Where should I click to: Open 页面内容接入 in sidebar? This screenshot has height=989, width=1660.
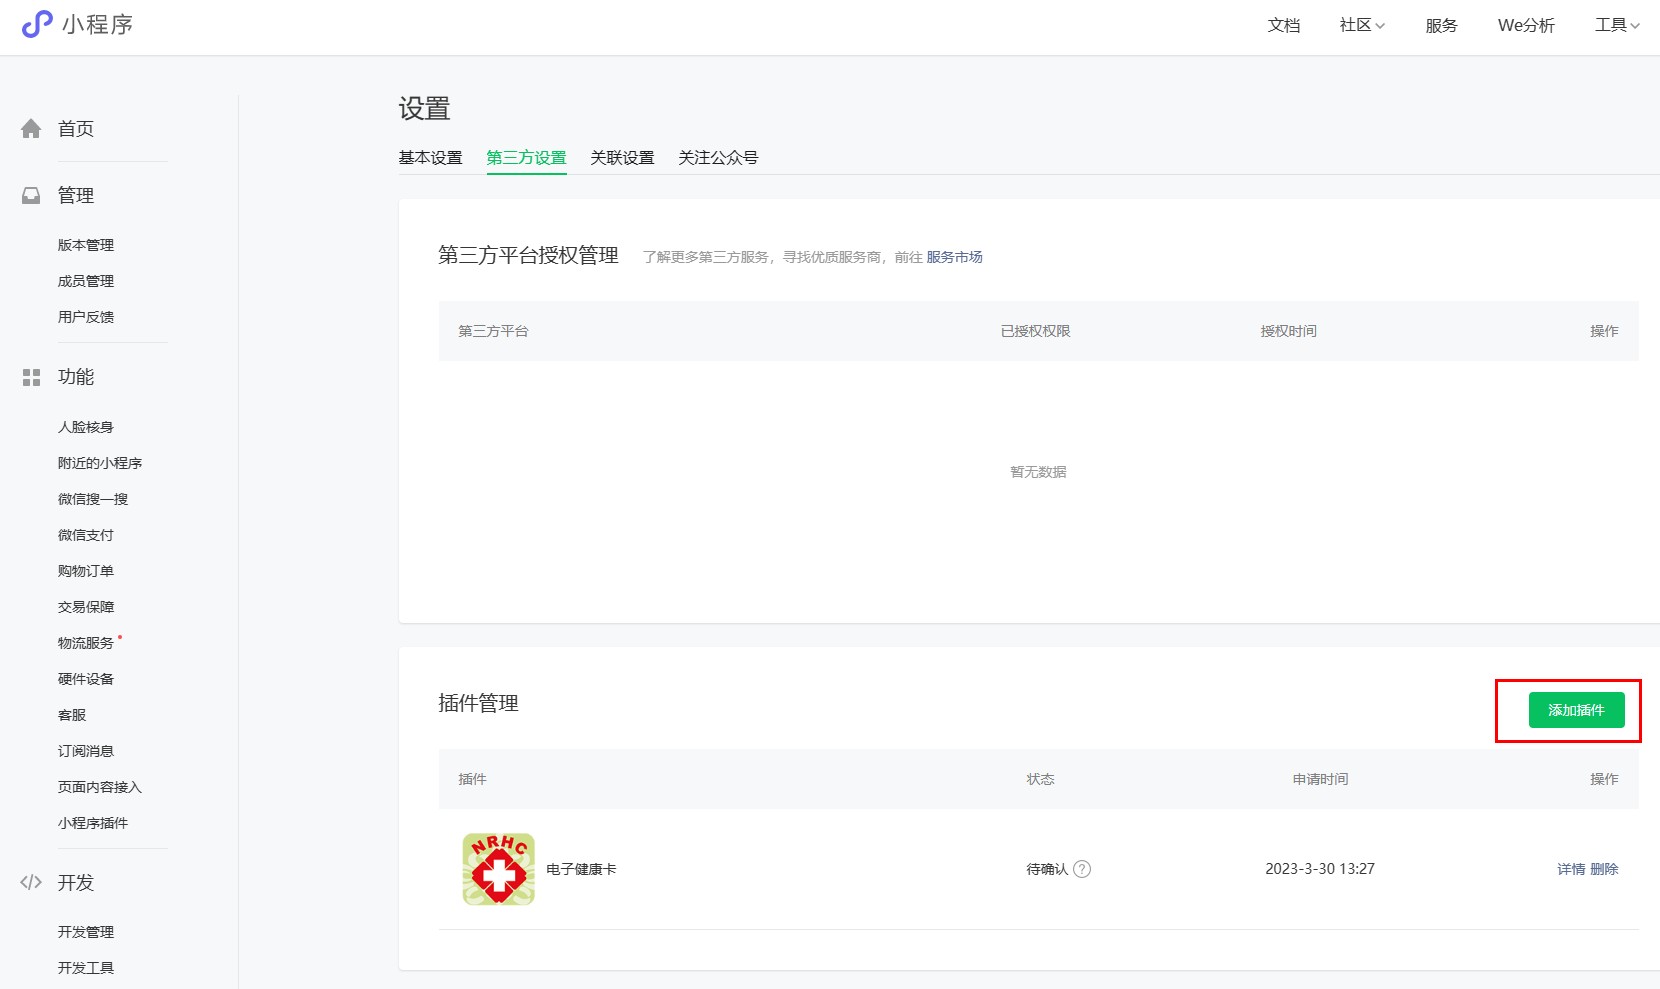click(100, 787)
